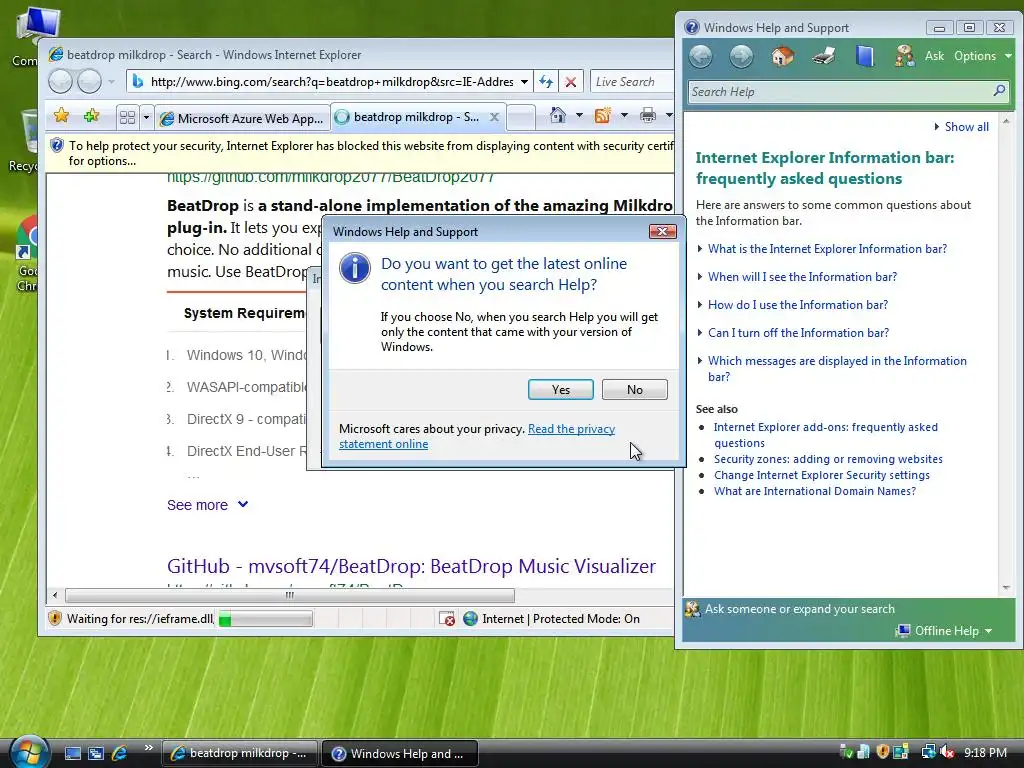
Task: Click the Ask icon in Help toolbar
Action: 904,56
